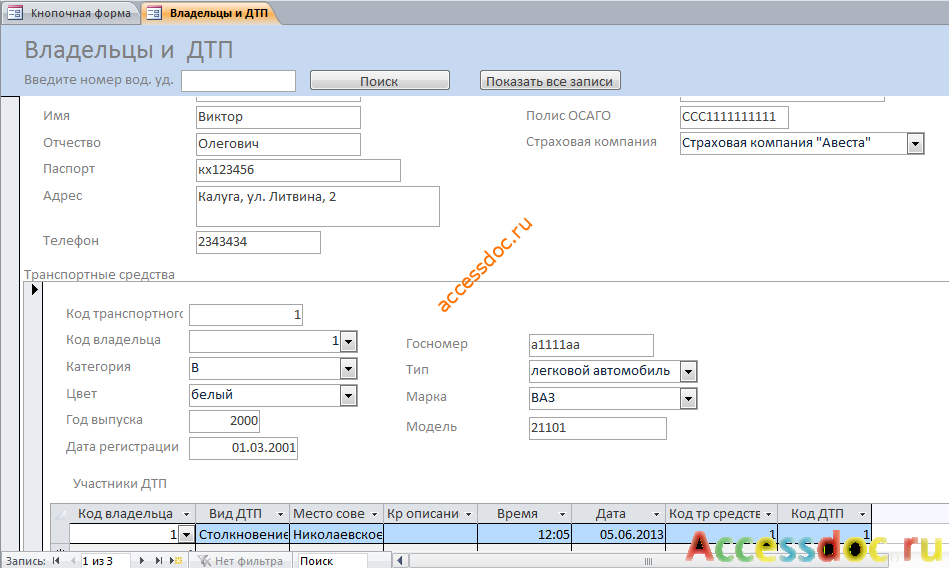
Task: Open 'Дата' column filter arrow
Action: (x=656, y=514)
